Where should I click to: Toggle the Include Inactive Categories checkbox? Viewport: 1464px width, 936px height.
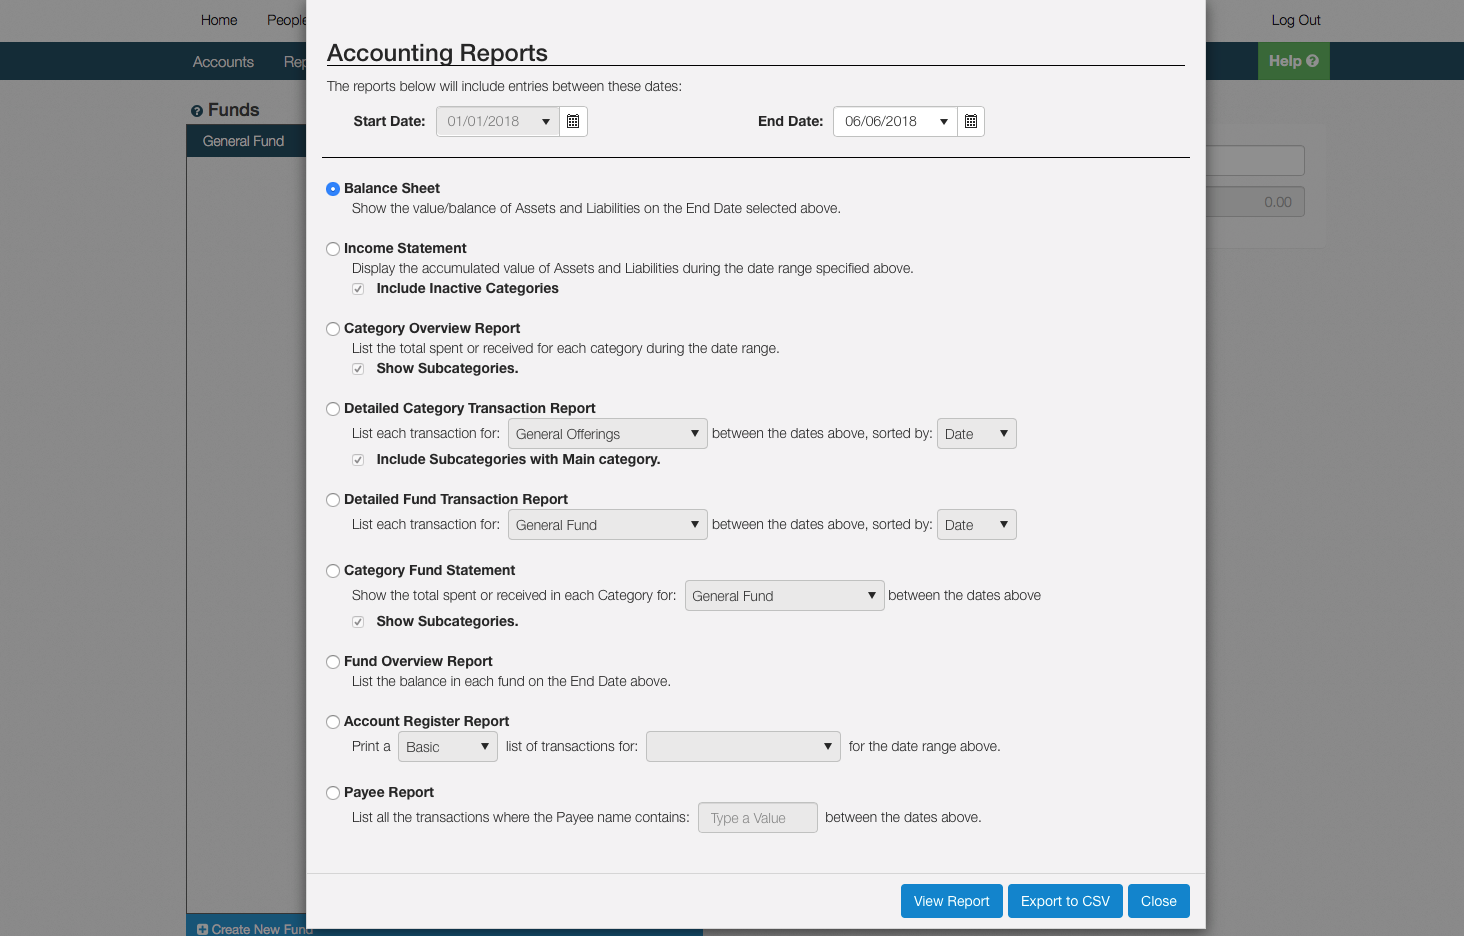click(358, 289)
